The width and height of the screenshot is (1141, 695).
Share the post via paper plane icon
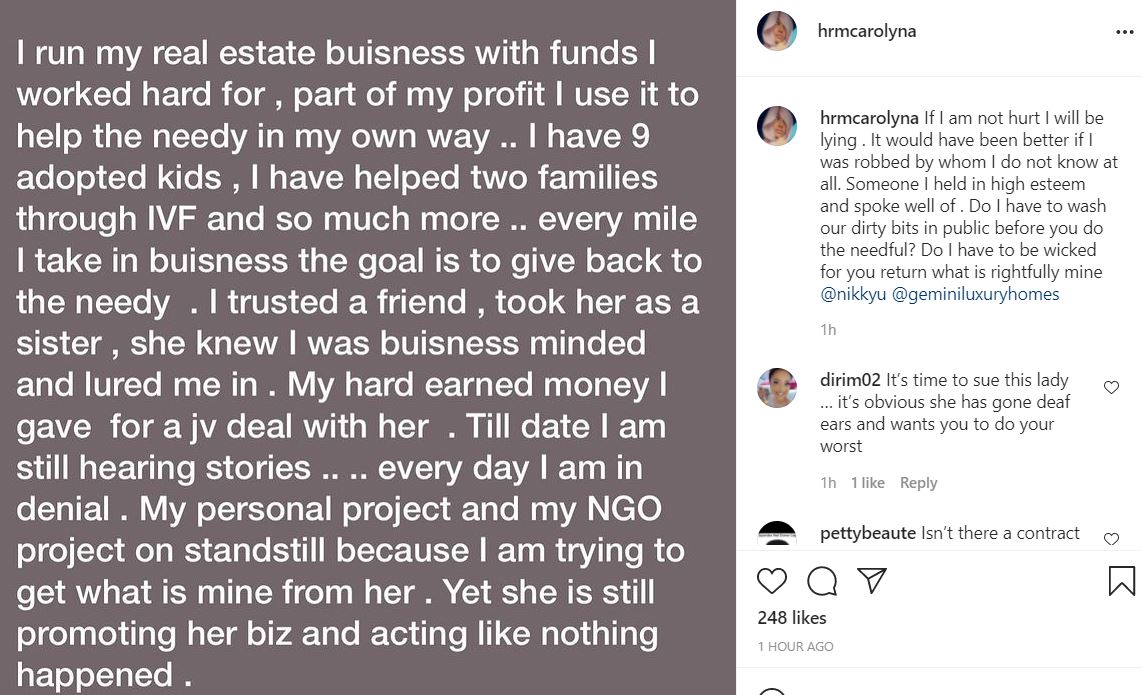pyautogui.click(x=872, y=581)
